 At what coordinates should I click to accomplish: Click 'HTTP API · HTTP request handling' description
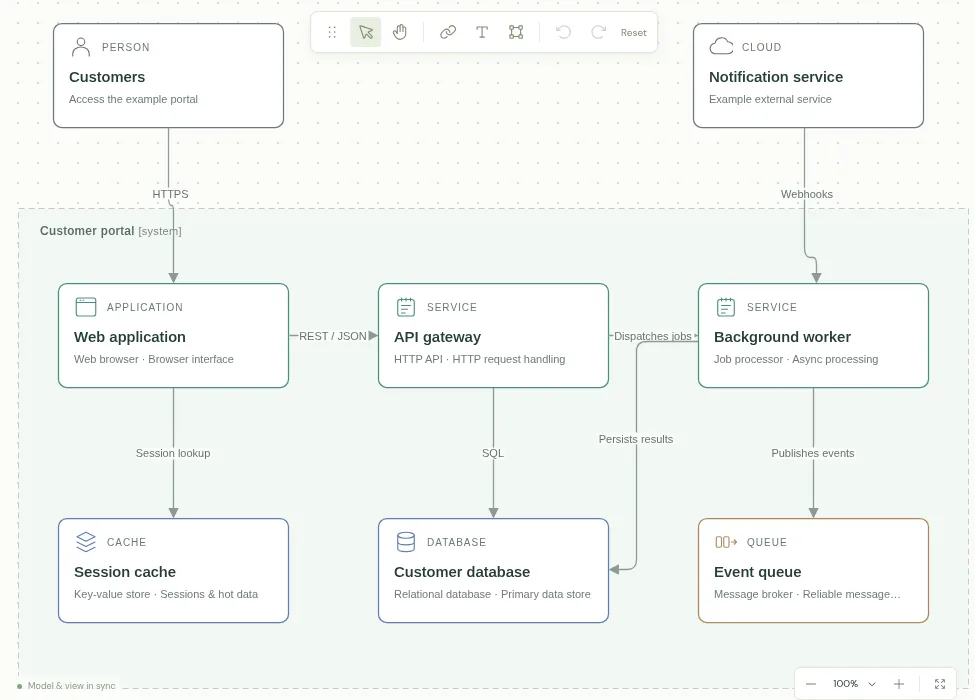[x=479, y=359]
